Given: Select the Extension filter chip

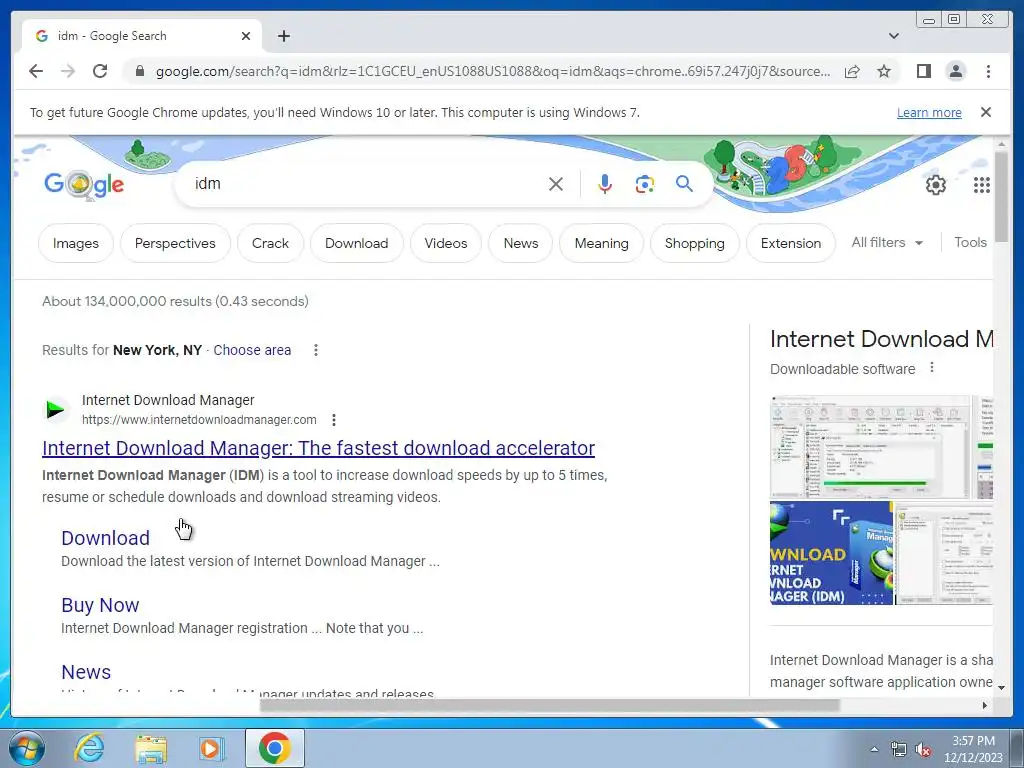Looking at the screenshot, I should pos(791,243).
